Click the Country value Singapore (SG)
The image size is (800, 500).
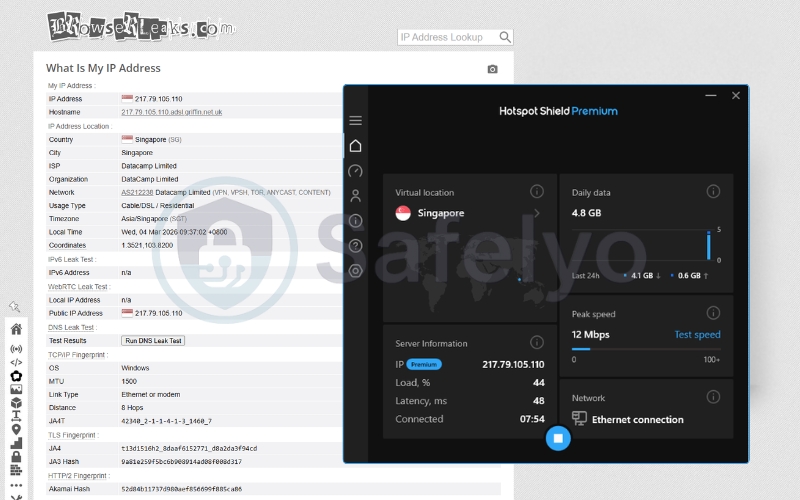[x=158, y=140]
